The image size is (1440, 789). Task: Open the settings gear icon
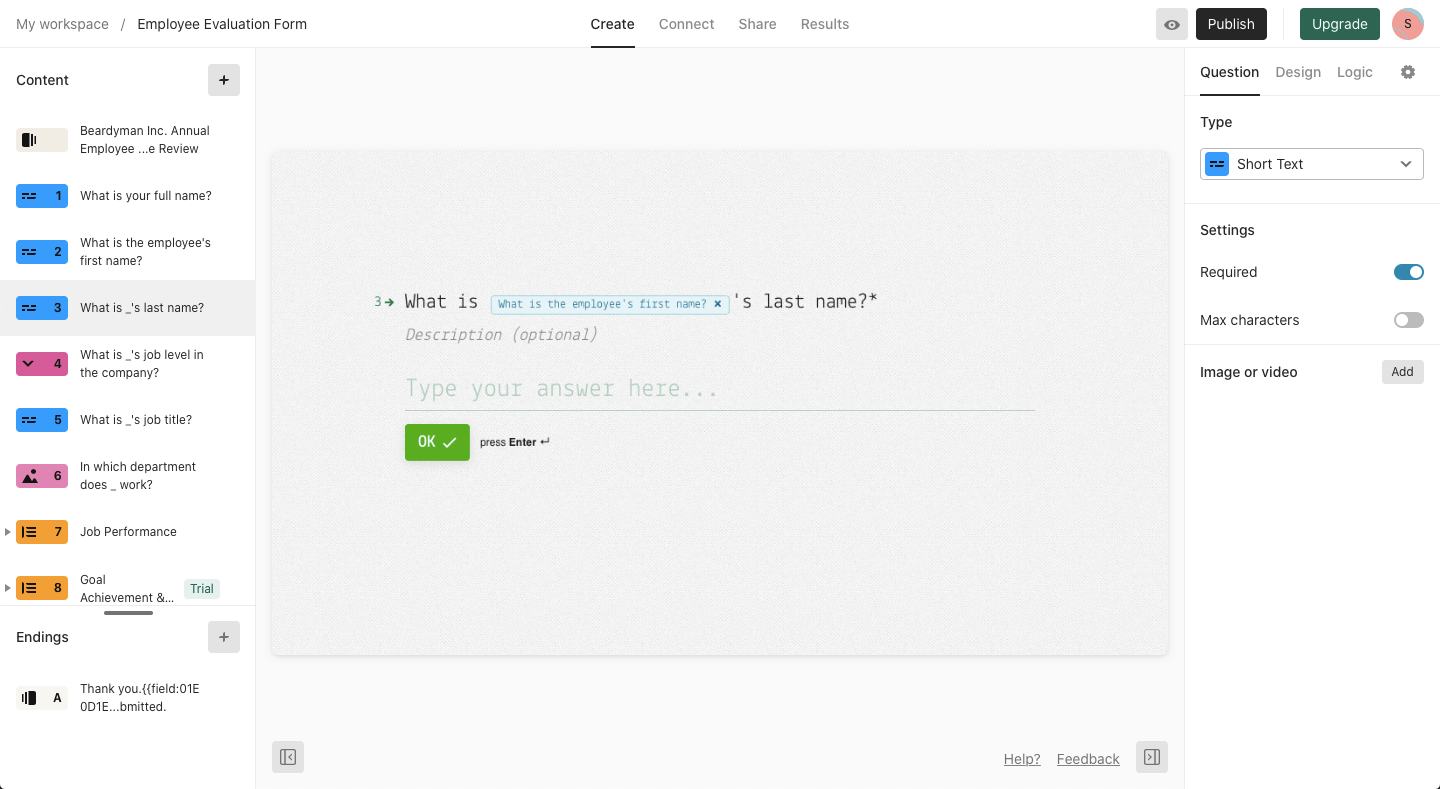point(1408,72)
